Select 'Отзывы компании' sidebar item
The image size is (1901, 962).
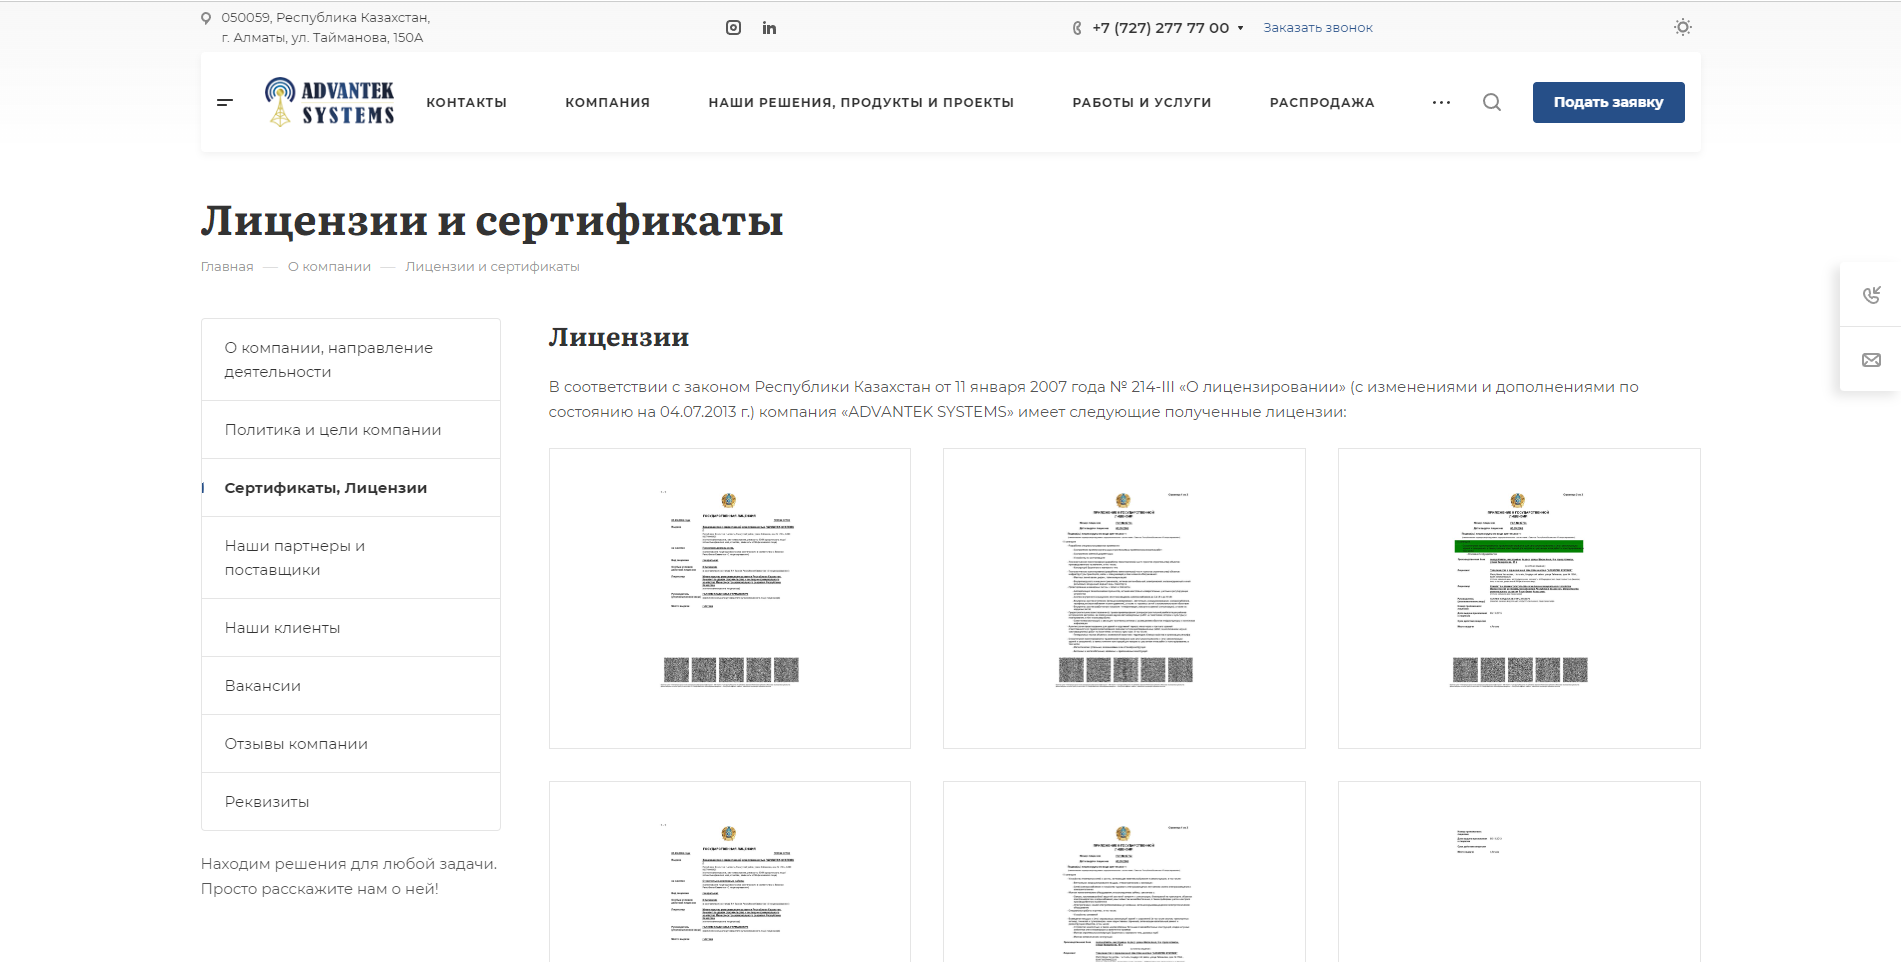tap(351, 744)
